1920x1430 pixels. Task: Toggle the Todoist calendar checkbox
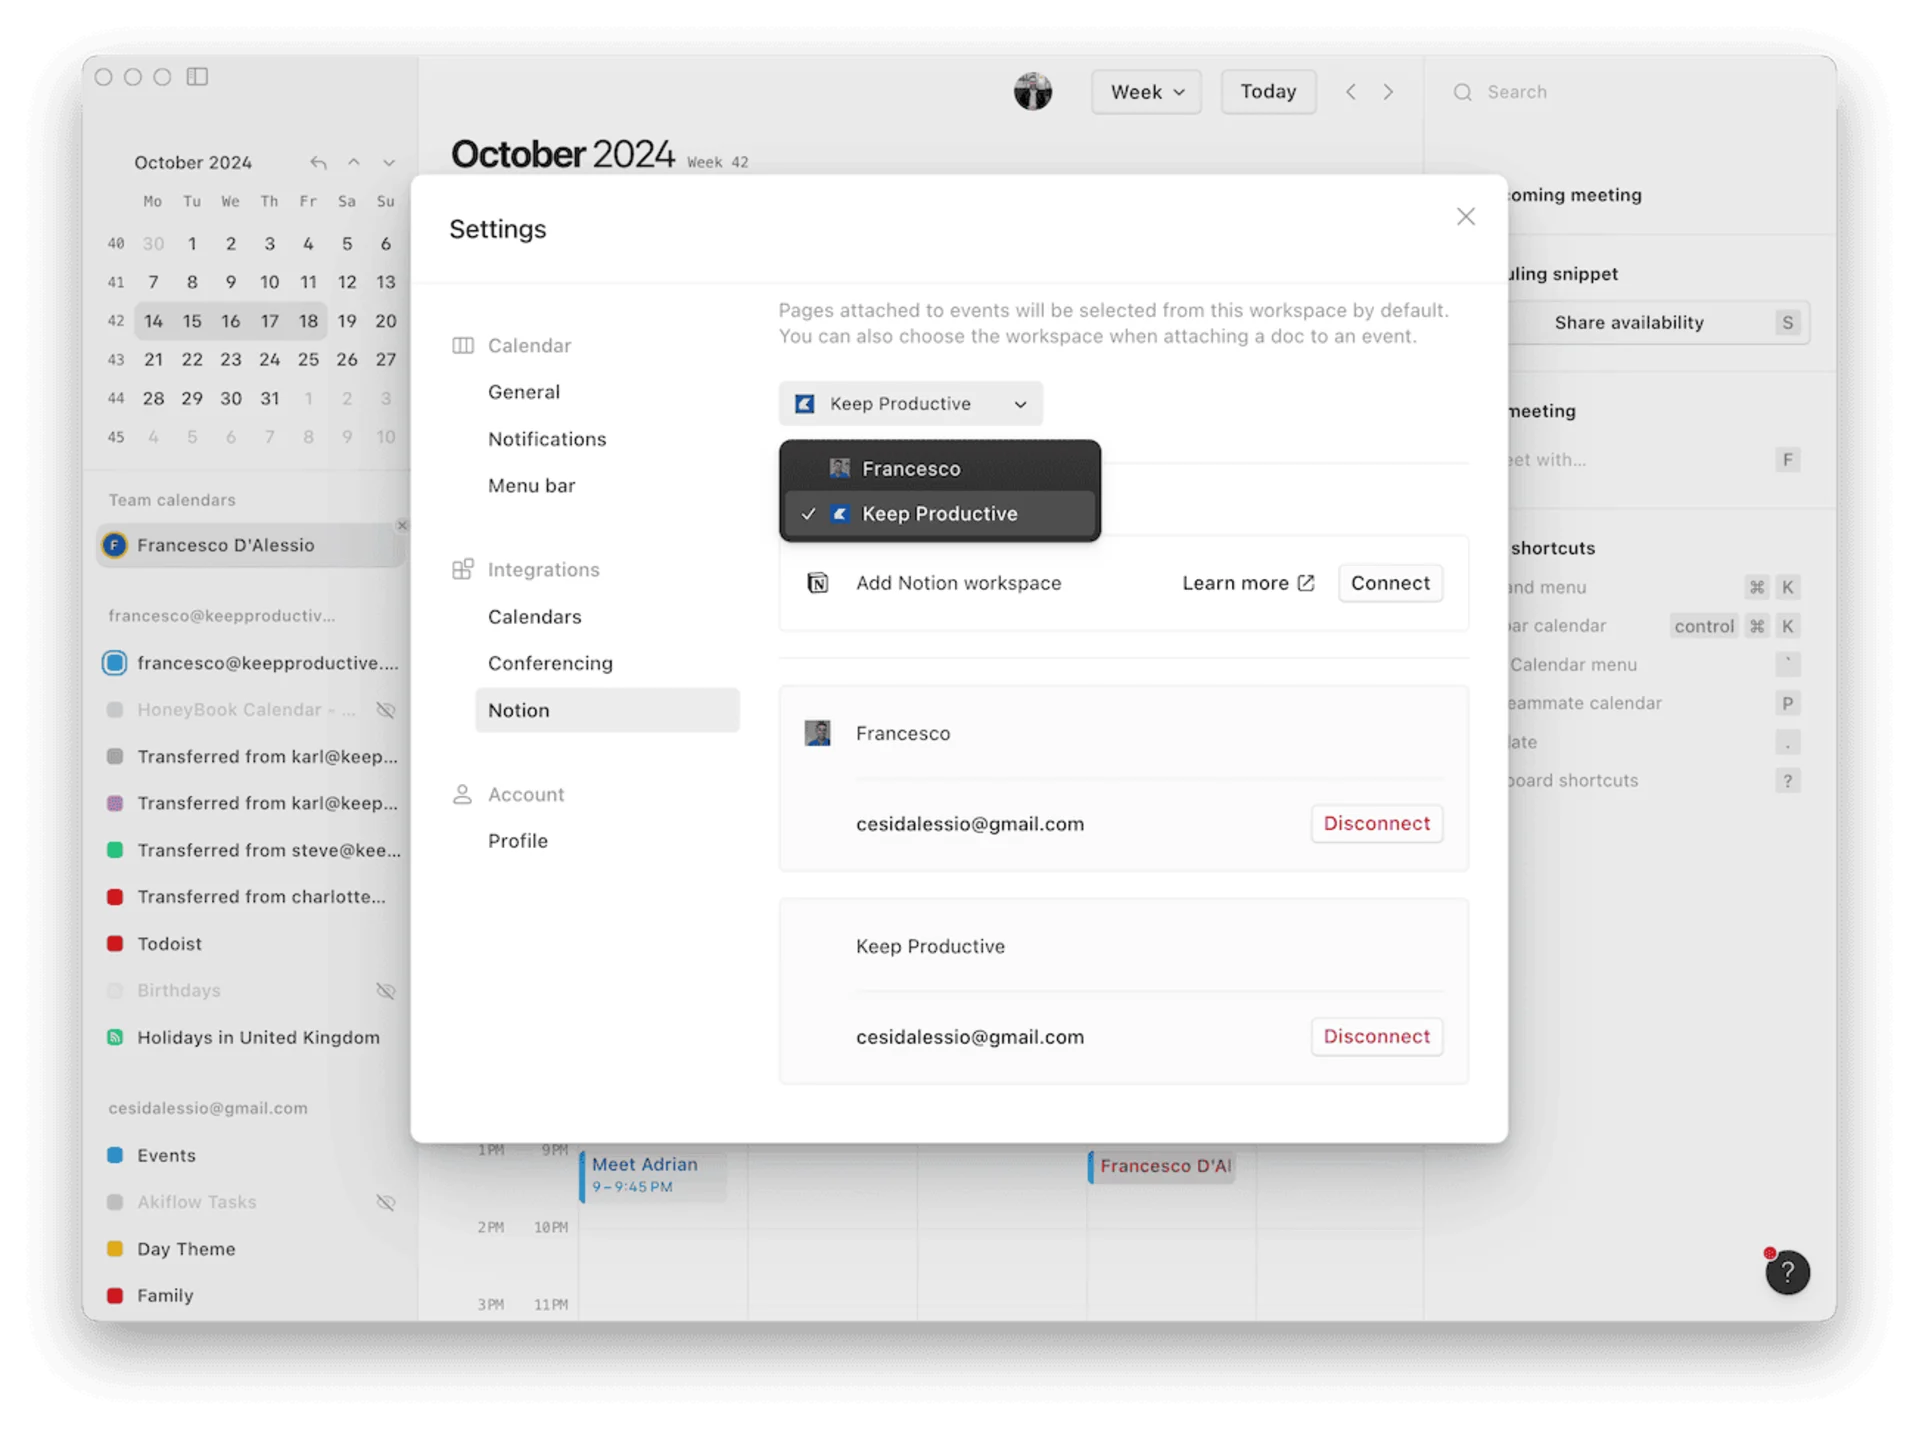(115, 944)
